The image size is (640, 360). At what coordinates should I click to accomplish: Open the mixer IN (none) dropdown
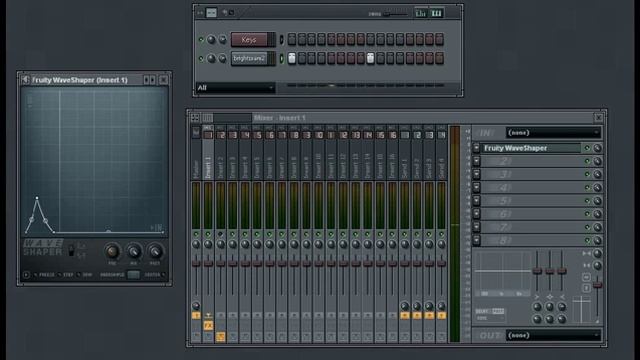point(553,132)
